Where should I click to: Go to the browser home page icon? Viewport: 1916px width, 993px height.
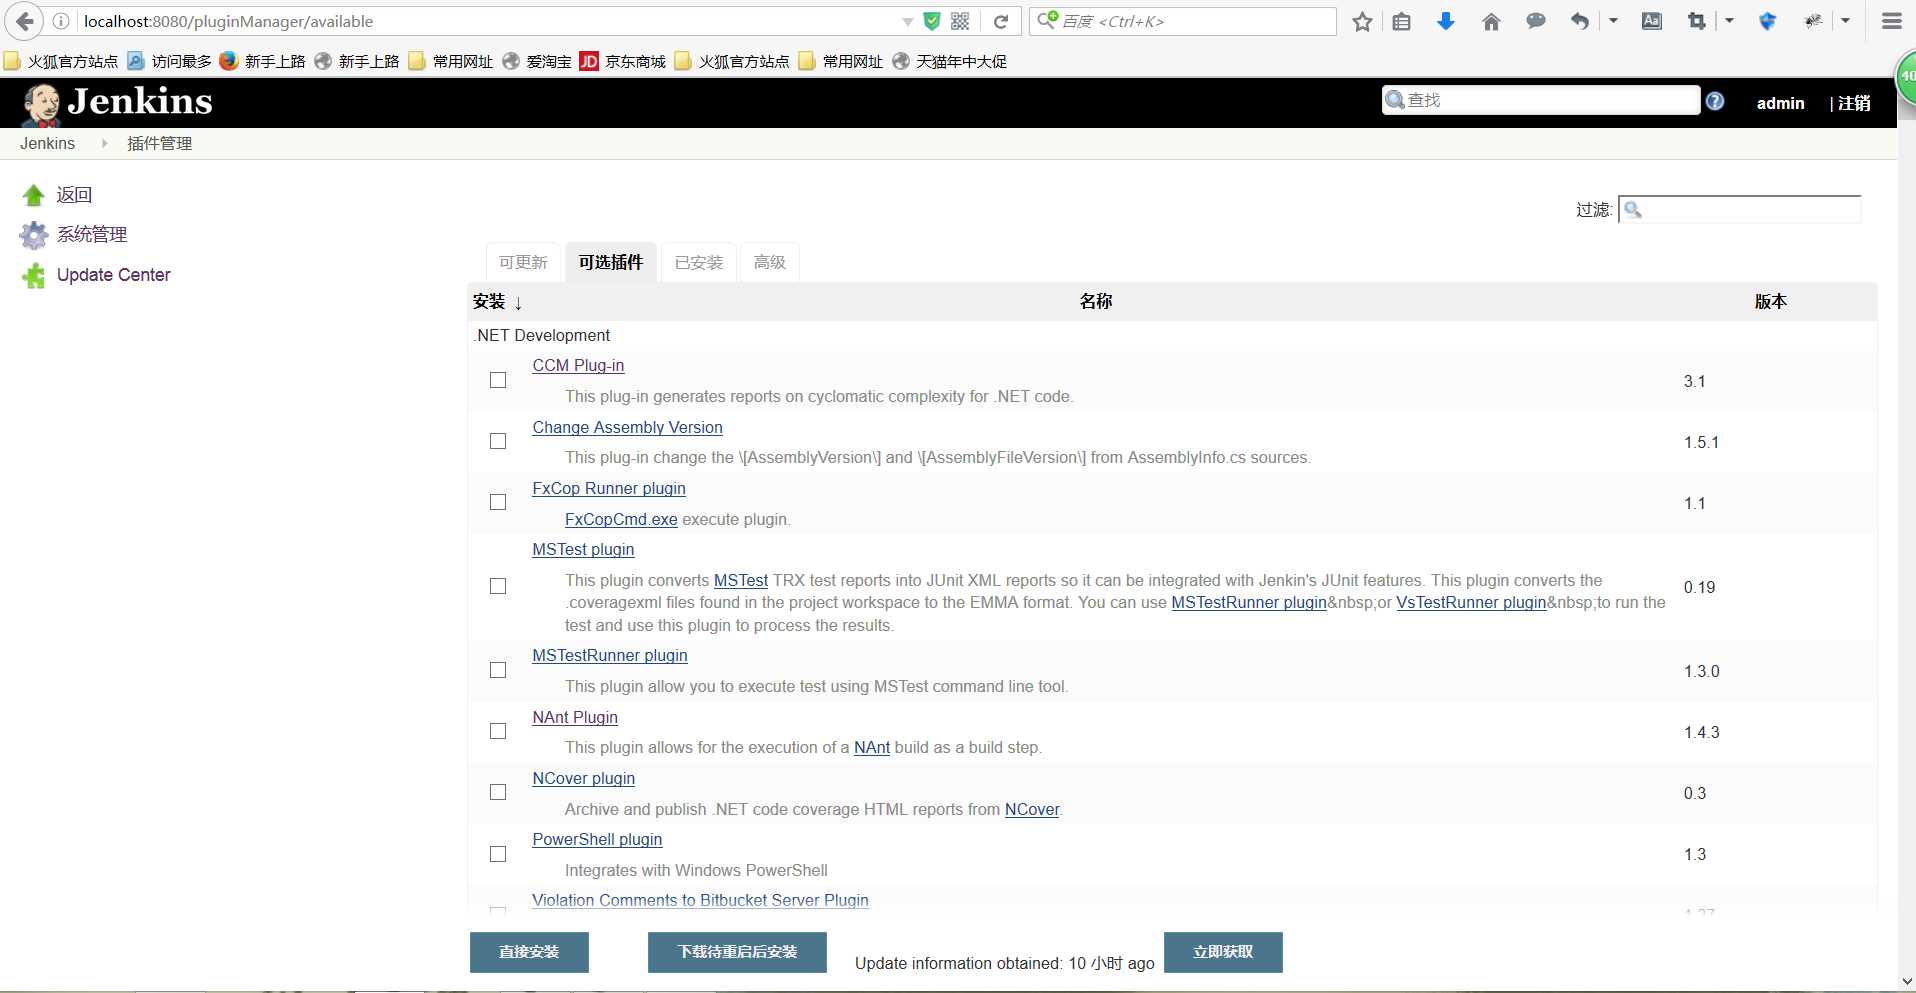pos(1491,21)
